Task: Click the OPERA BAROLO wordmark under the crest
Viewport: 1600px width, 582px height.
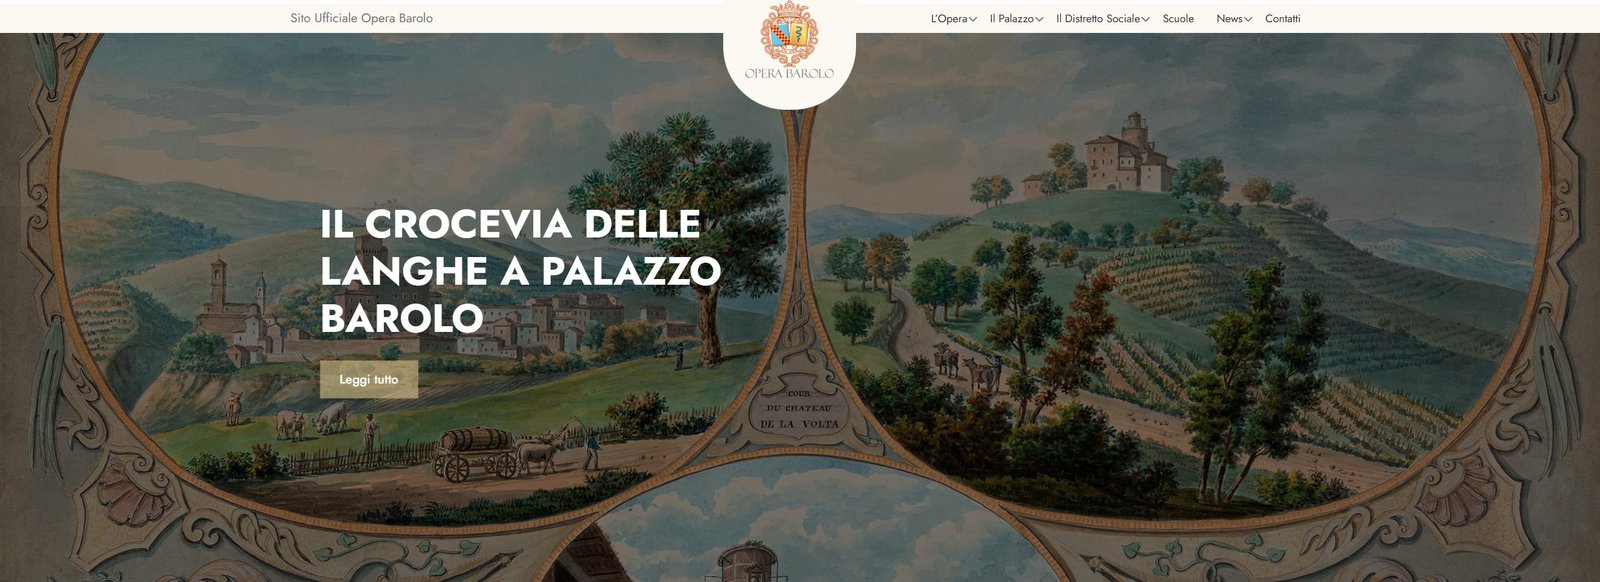Action: [789, 73]
